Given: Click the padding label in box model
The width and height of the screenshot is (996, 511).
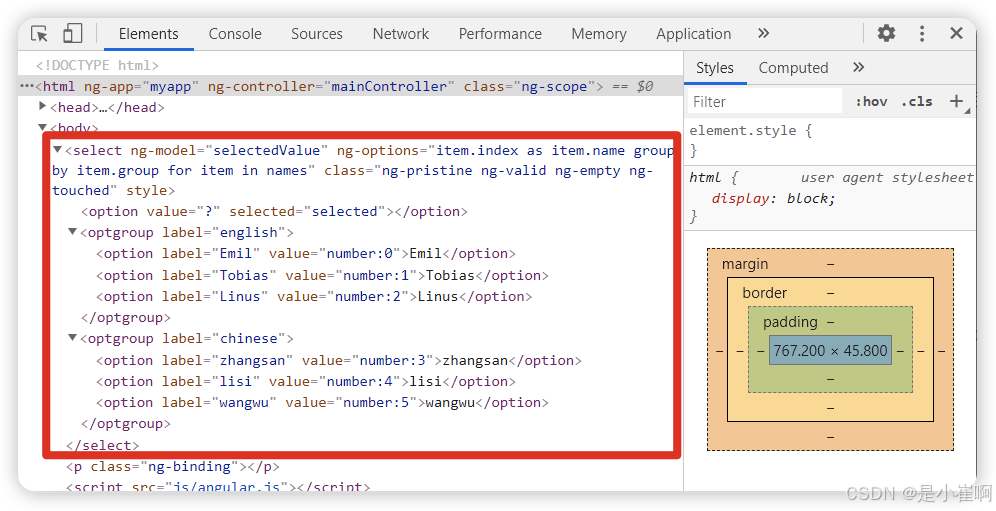Looking at the screenshot, I should tap(790, 322).
